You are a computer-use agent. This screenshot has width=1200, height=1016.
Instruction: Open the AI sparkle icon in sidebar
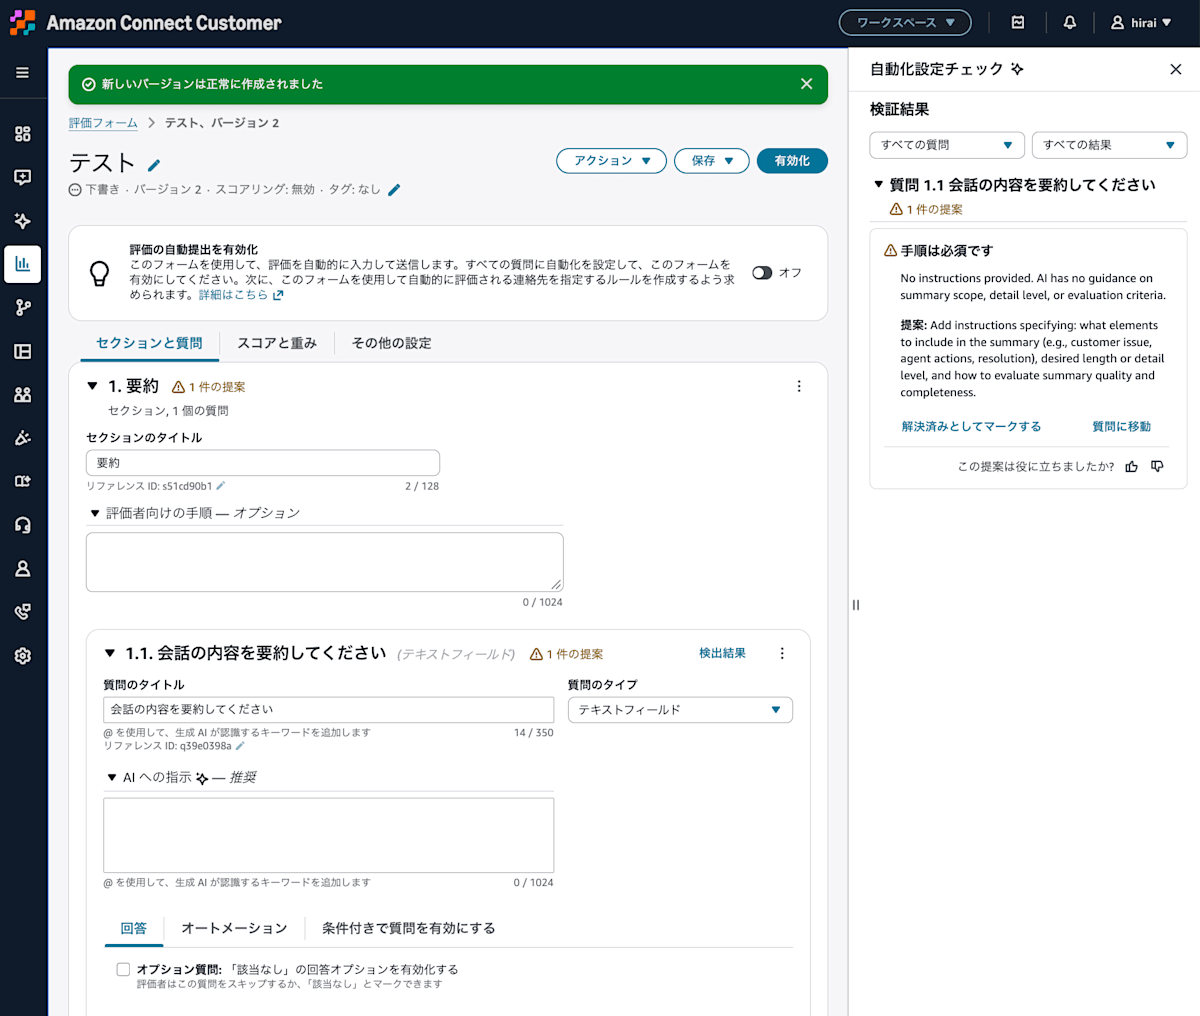22,221
